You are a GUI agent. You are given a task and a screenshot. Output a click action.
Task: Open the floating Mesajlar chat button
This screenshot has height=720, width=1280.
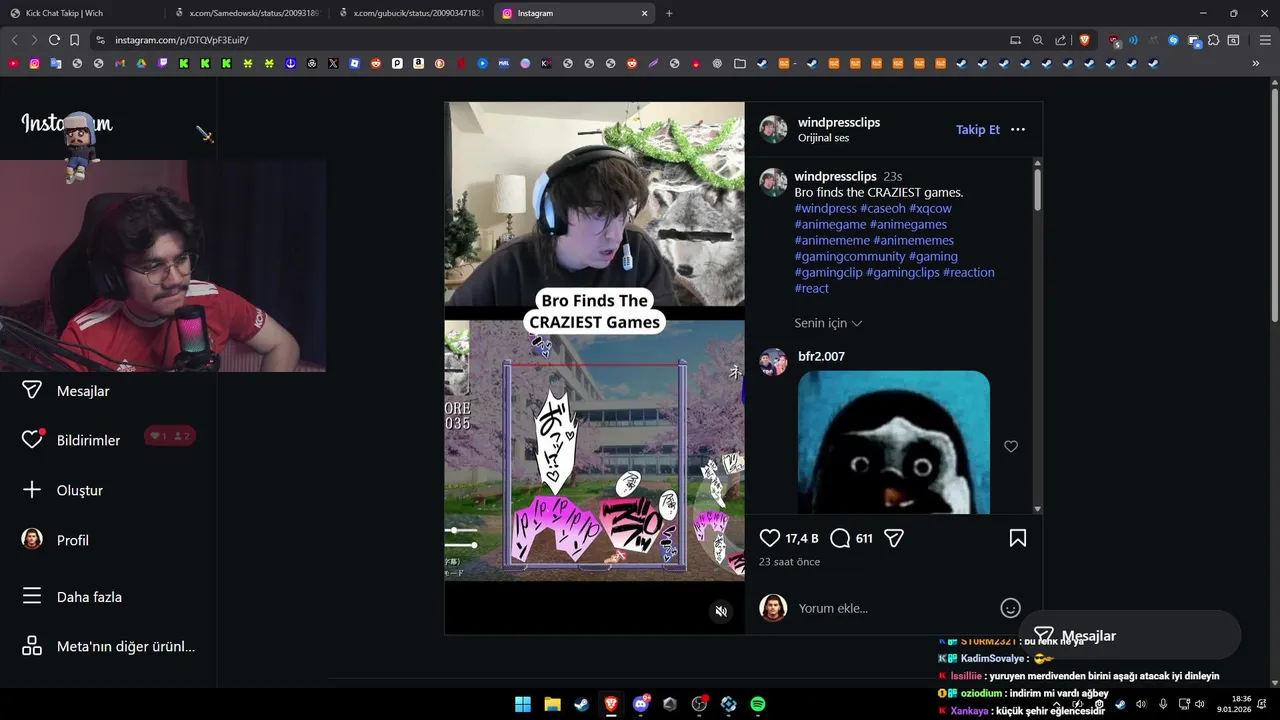click(1130, 636)
